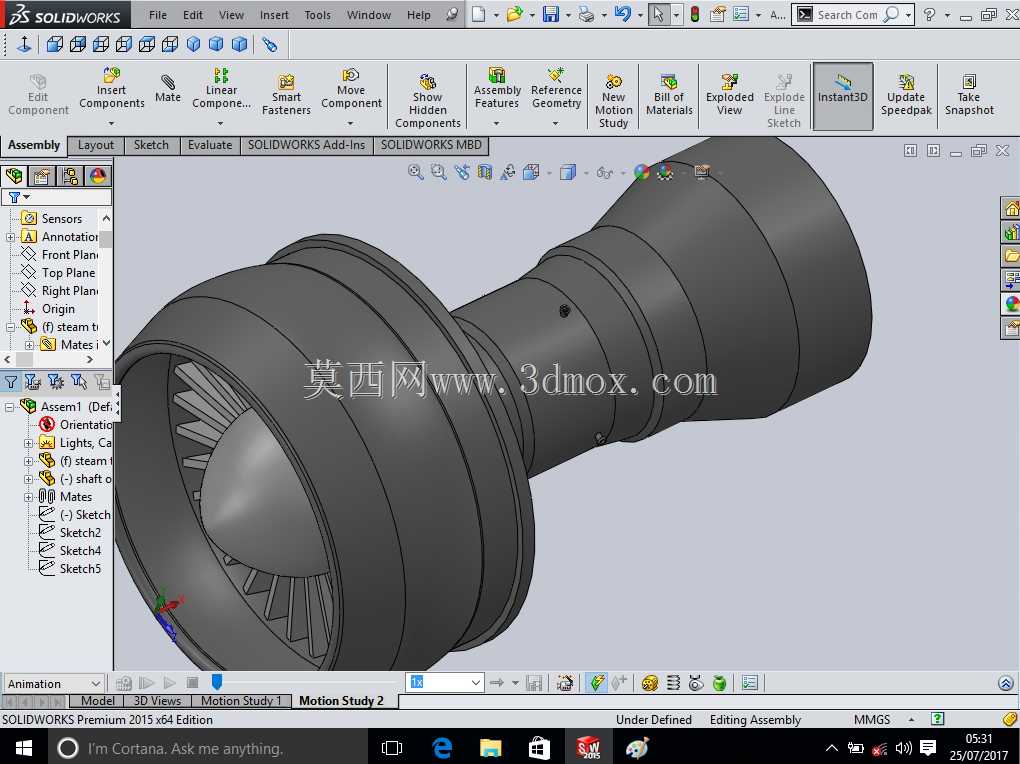Toggle filter animated in motion tree
Screen dimensions: 1020x764
tap(33, 381)
